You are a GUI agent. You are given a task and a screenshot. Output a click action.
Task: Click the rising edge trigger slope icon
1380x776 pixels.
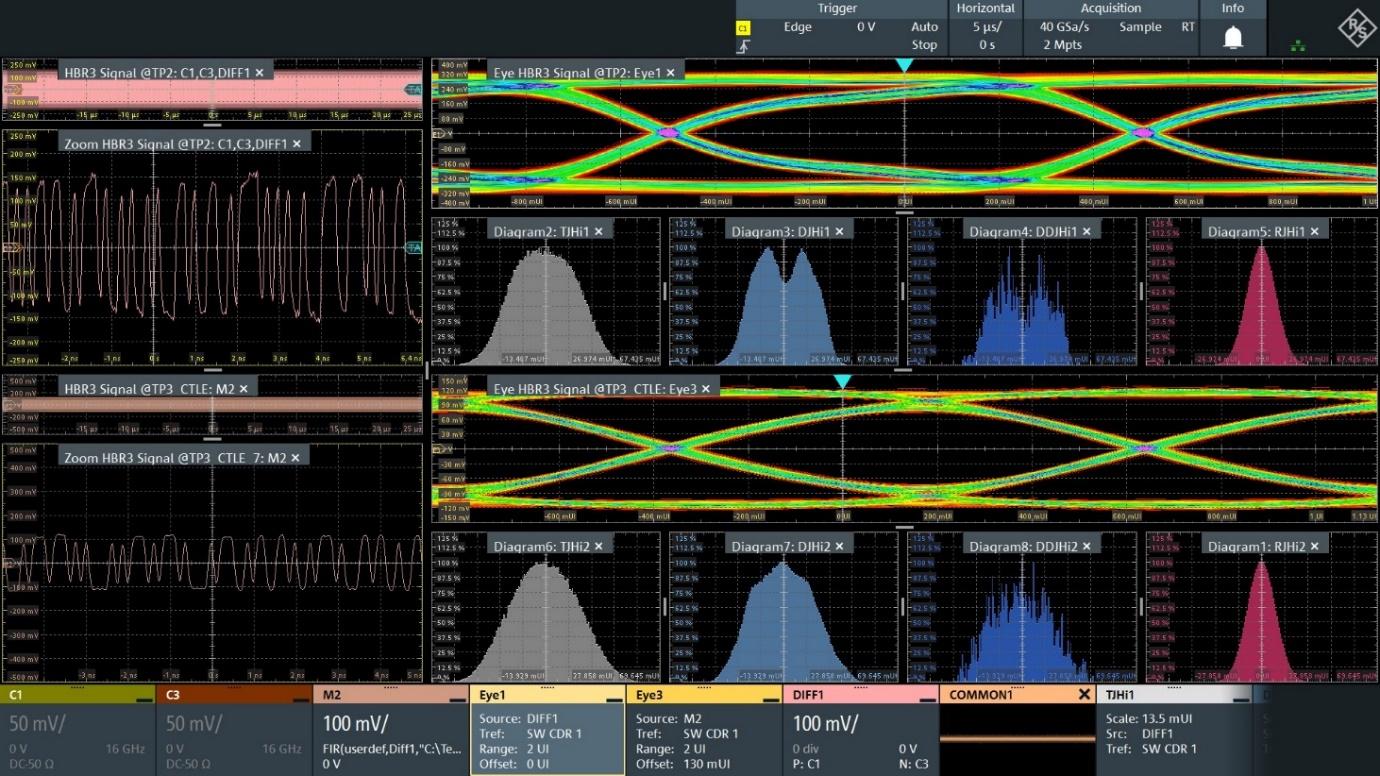click(743, 46)
